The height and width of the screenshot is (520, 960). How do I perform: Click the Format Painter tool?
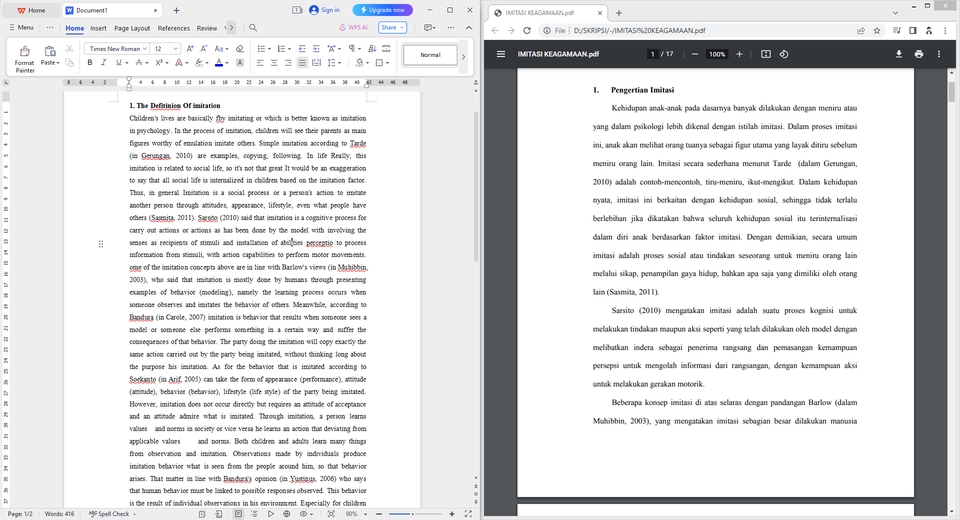[x=24, y=59]
